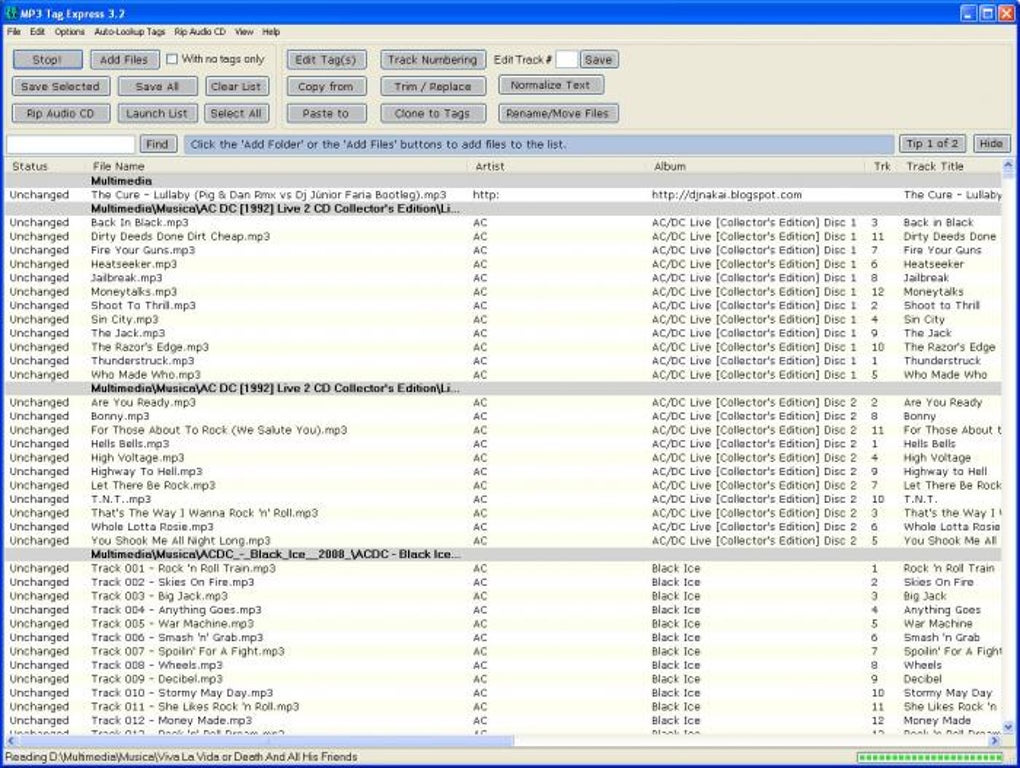Click the Find button
The width and height of the screenshot is (1020, 768).
click(157, 144)
